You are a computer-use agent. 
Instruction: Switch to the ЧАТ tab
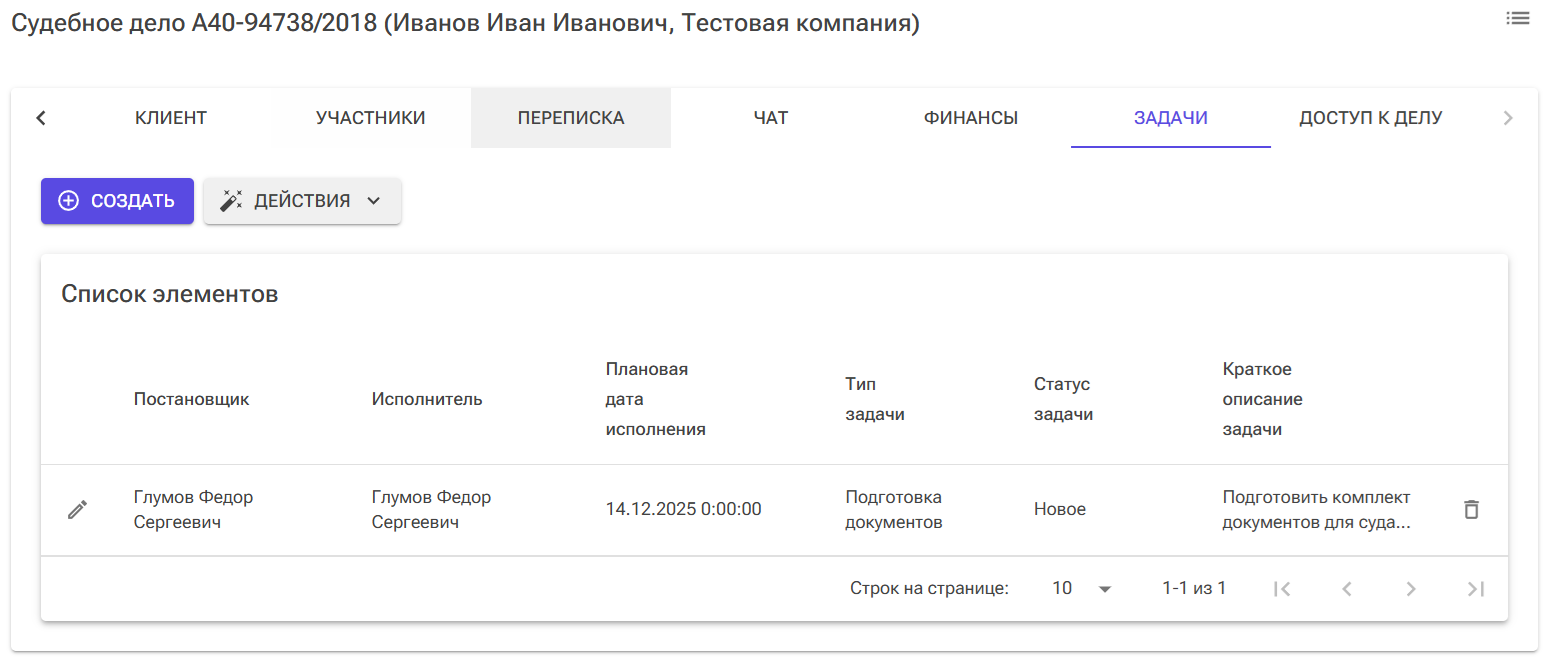click(770, 117)
